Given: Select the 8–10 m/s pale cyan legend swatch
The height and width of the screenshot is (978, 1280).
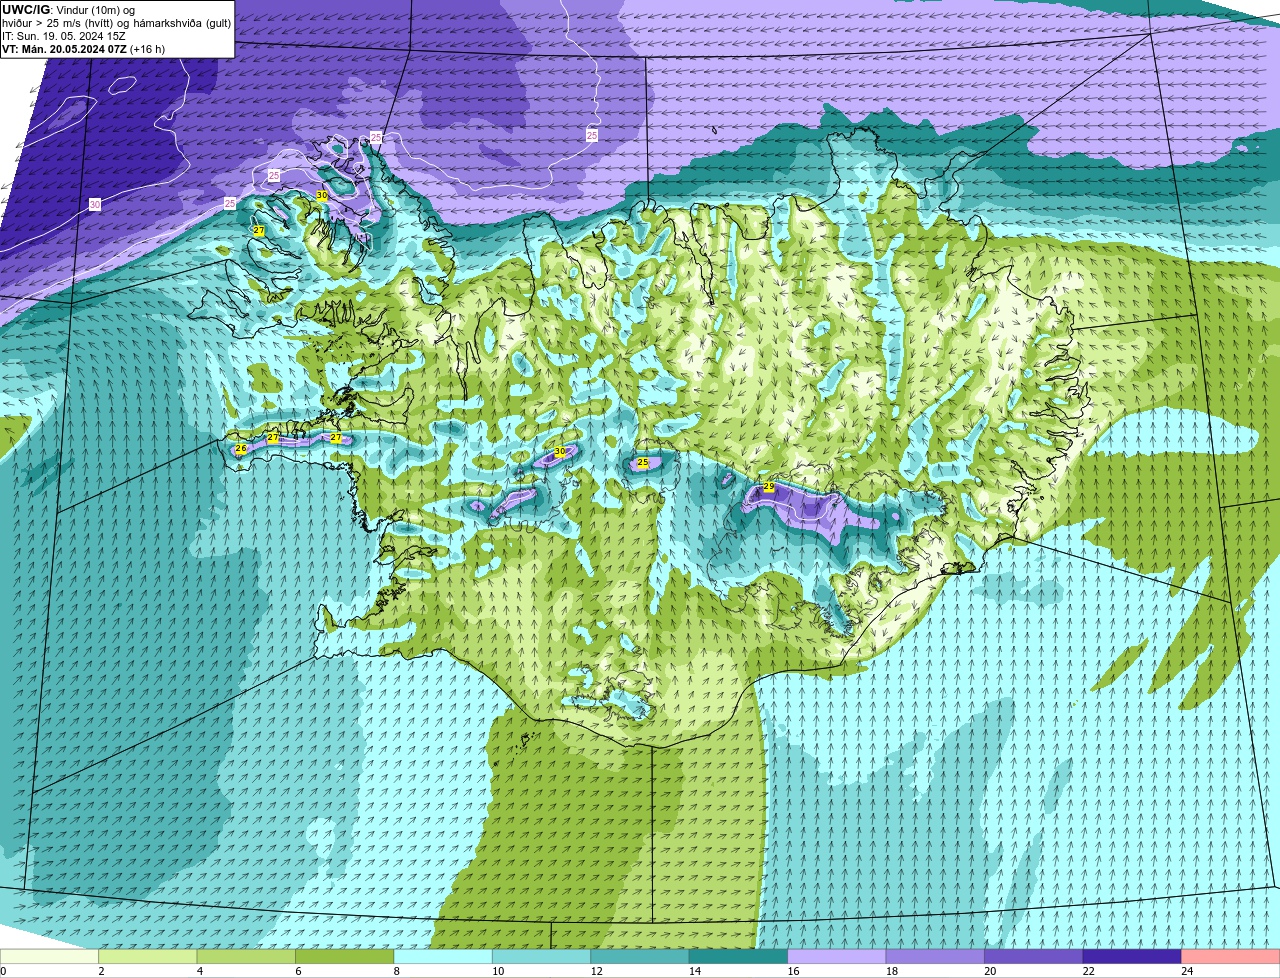Looking at the screenshot, I should click(445, 957).
